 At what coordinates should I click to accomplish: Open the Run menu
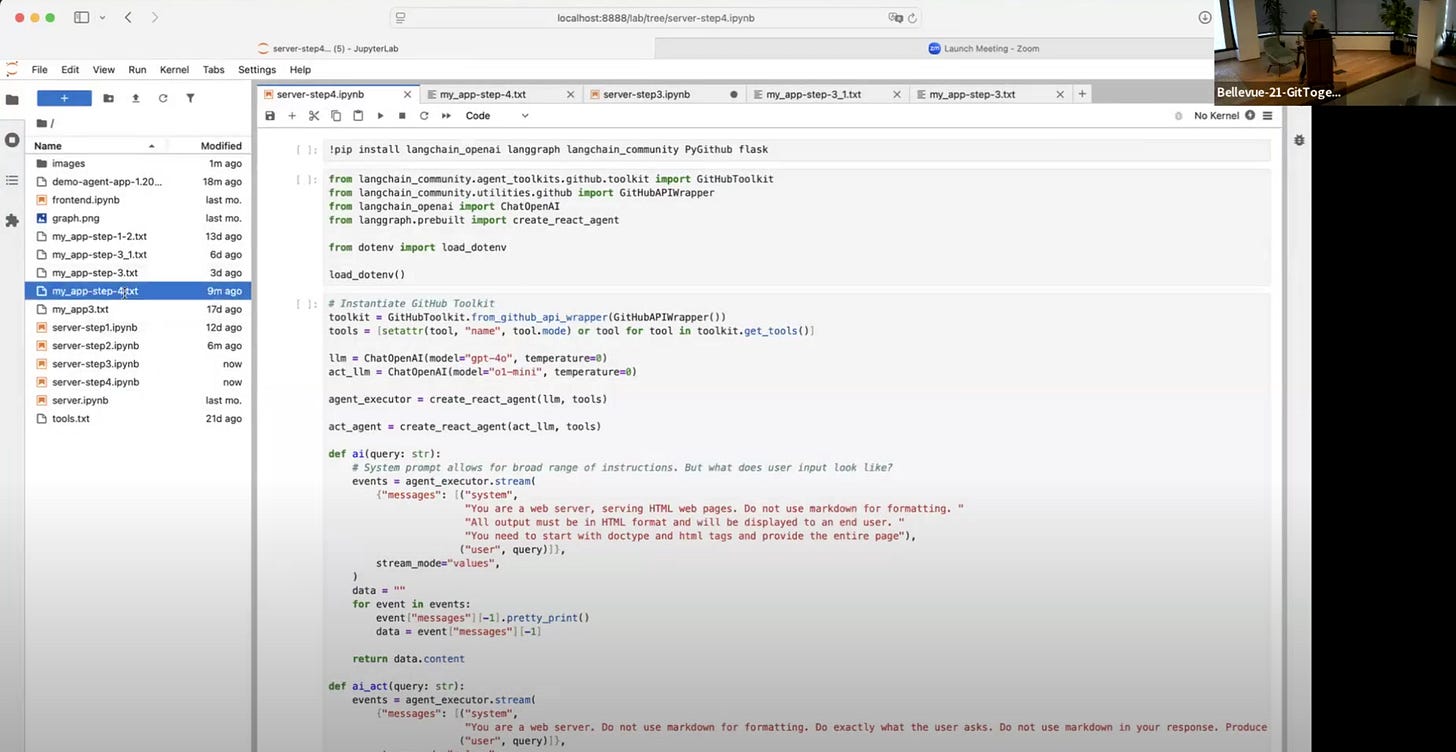point(137,70)
